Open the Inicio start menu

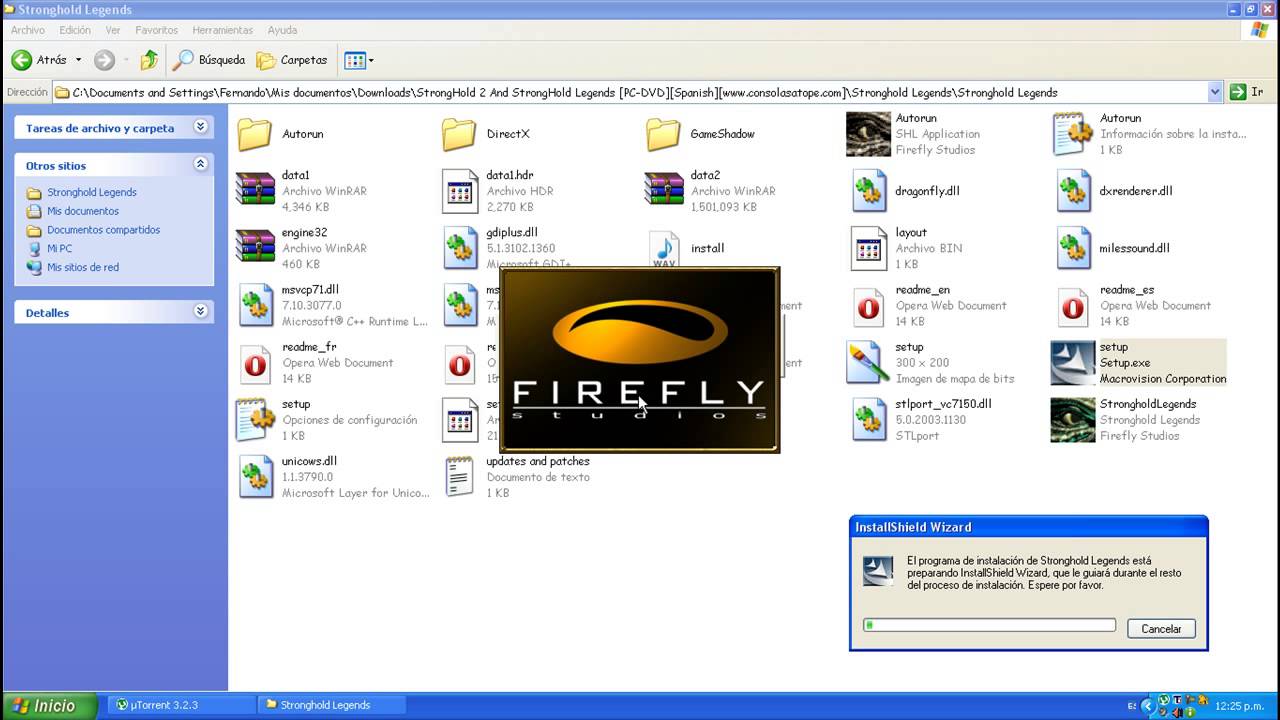[x=49, y=705]
